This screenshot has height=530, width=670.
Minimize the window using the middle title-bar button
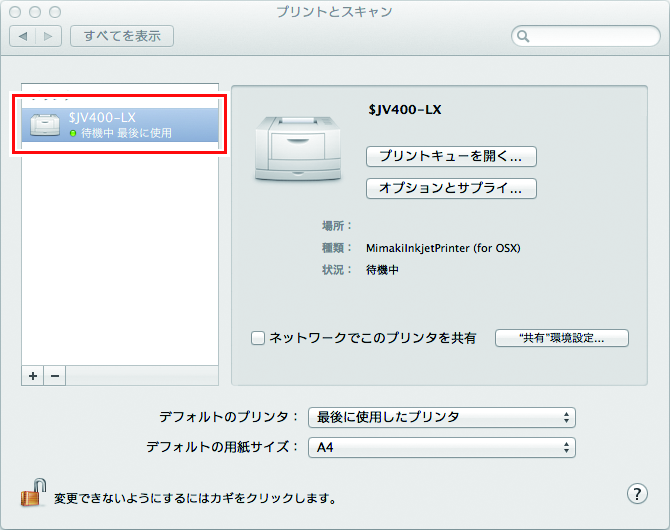(x=34, y=12)
